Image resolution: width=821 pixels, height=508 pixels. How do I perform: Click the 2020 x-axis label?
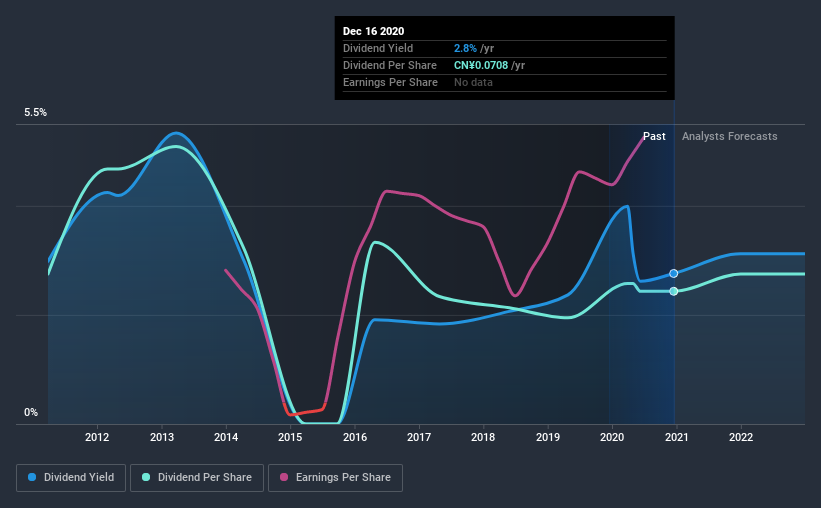coord(612,437)
